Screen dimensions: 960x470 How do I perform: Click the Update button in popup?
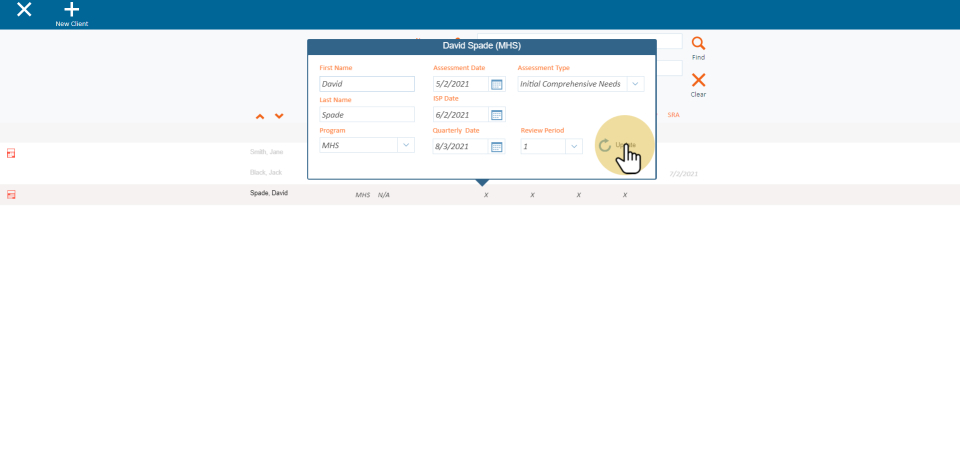tap(618, 146)
